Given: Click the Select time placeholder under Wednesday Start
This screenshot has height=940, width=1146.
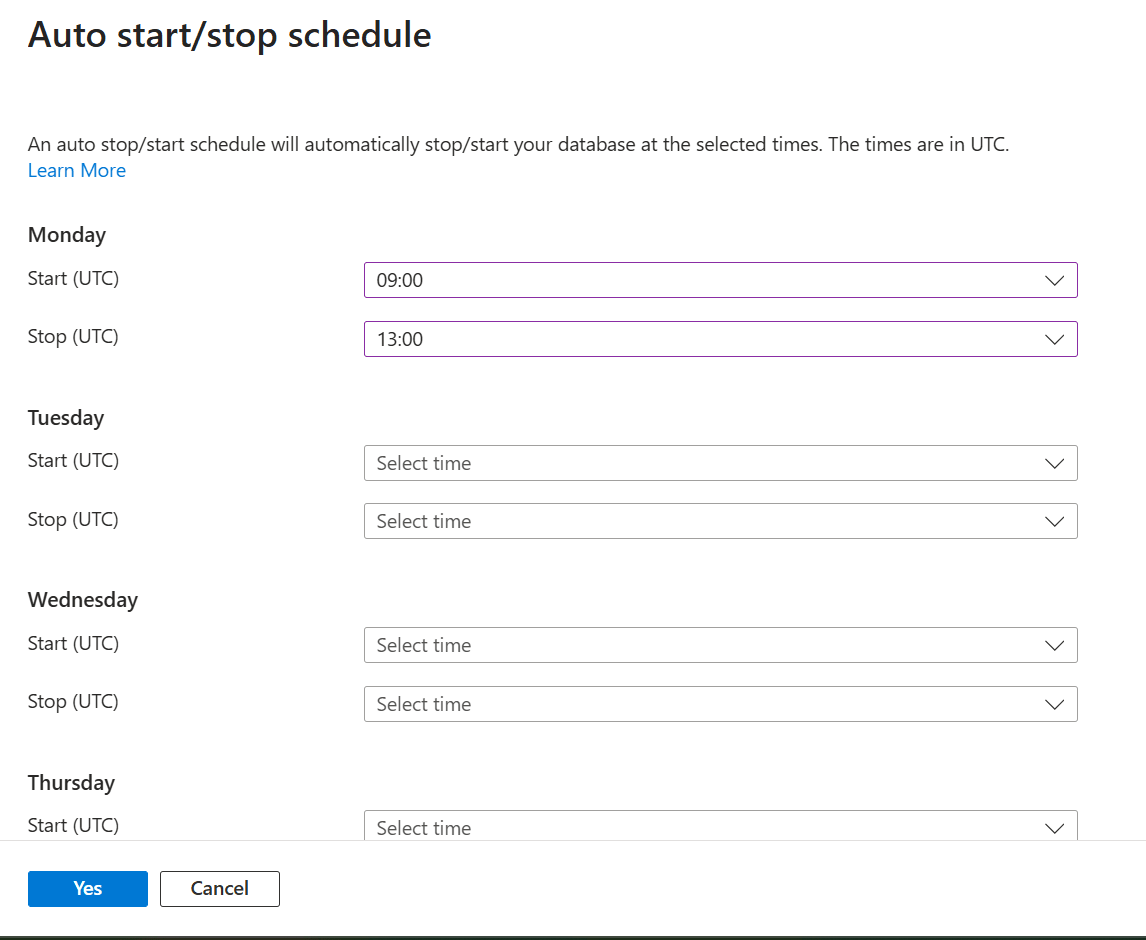Looking at the screenshot, I should 423,645.
